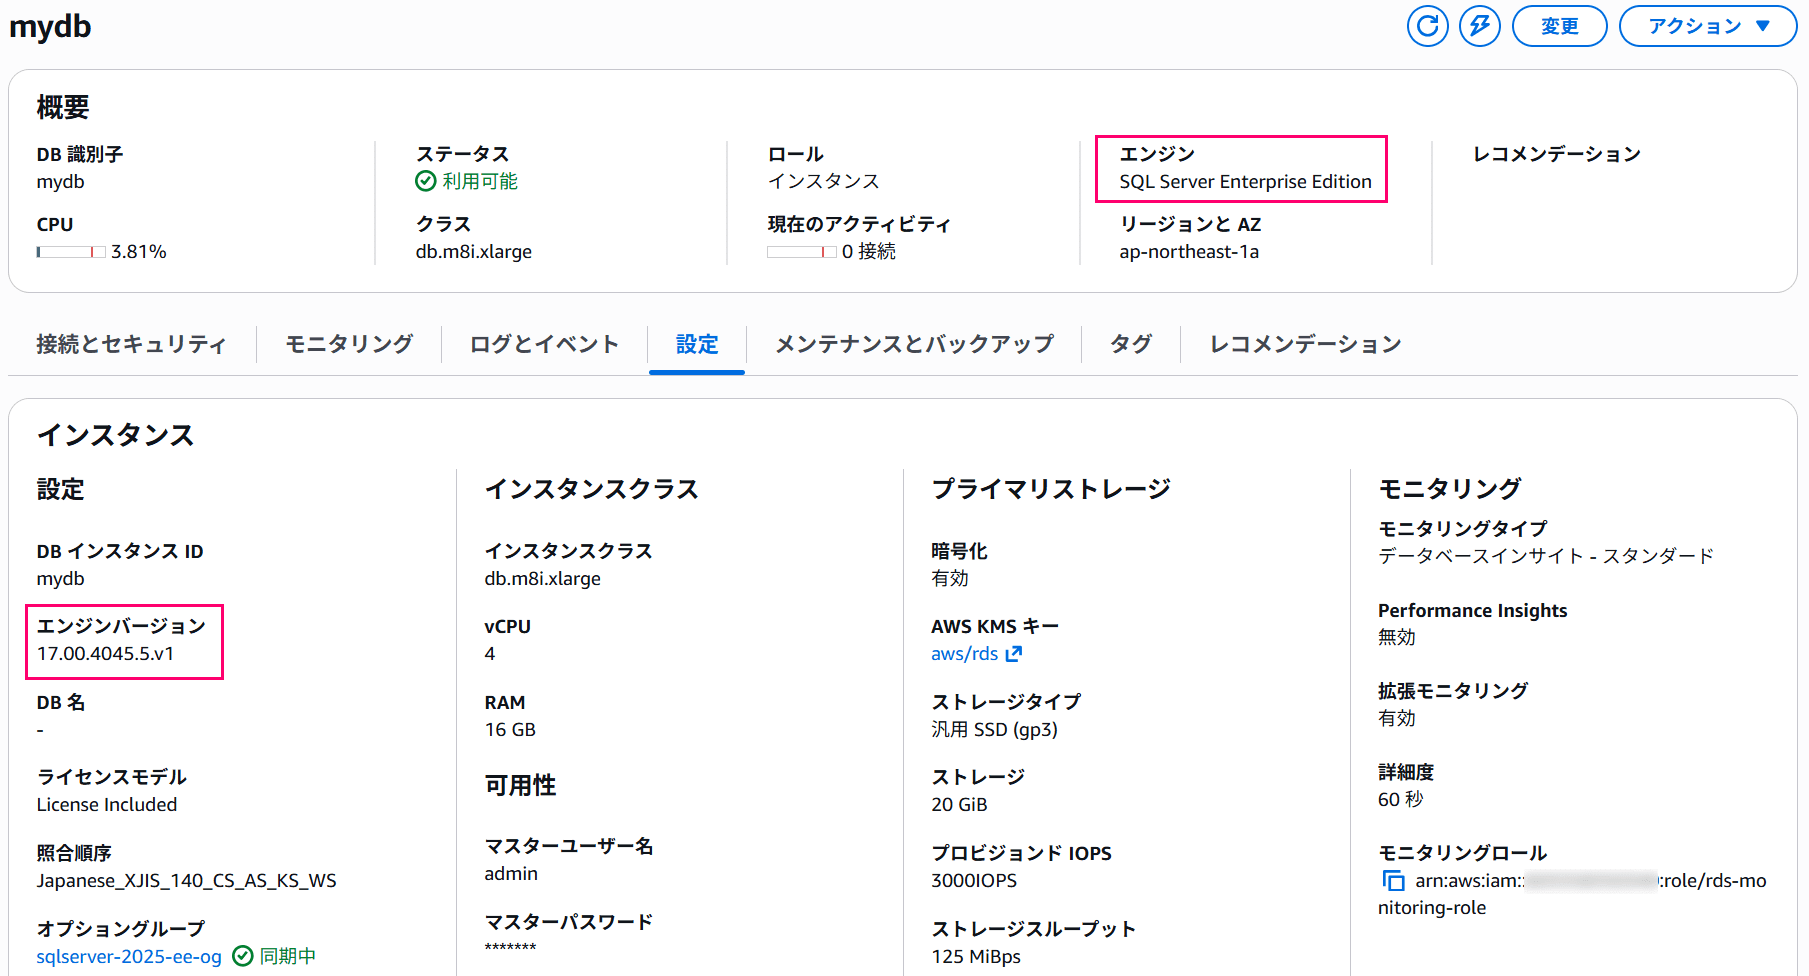This screenshot has width=1809, height=976.
Task: Click the external link icon next to aws/rds
Action: point(1014,654)
